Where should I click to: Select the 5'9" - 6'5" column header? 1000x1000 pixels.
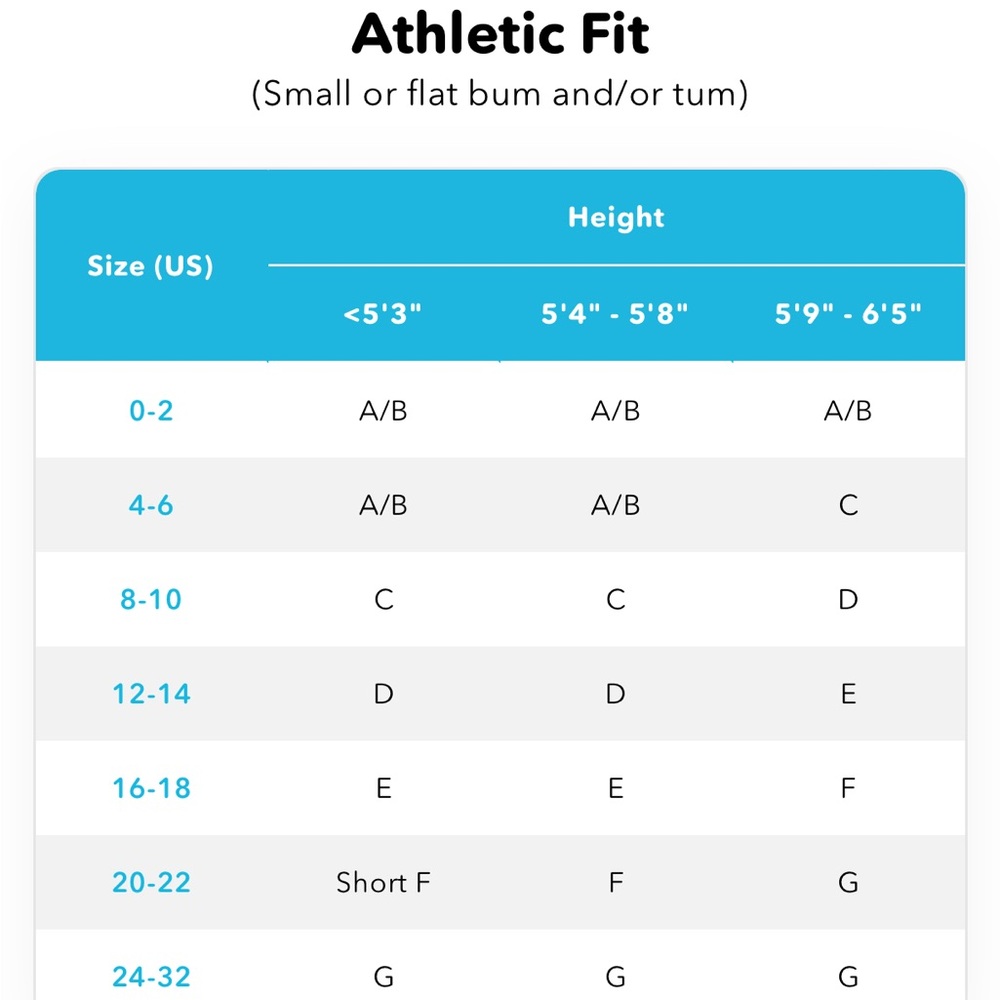click(848, 314)
